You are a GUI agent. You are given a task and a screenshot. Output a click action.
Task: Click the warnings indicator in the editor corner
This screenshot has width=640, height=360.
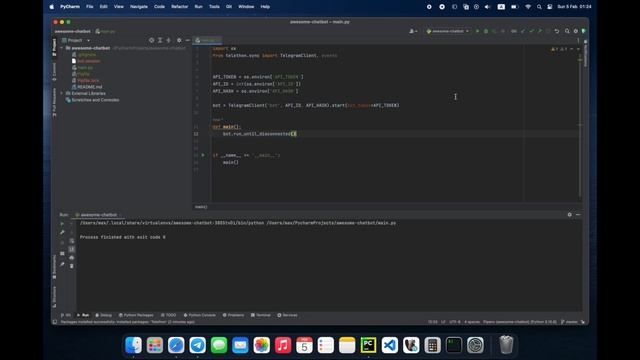pos(559,49)
